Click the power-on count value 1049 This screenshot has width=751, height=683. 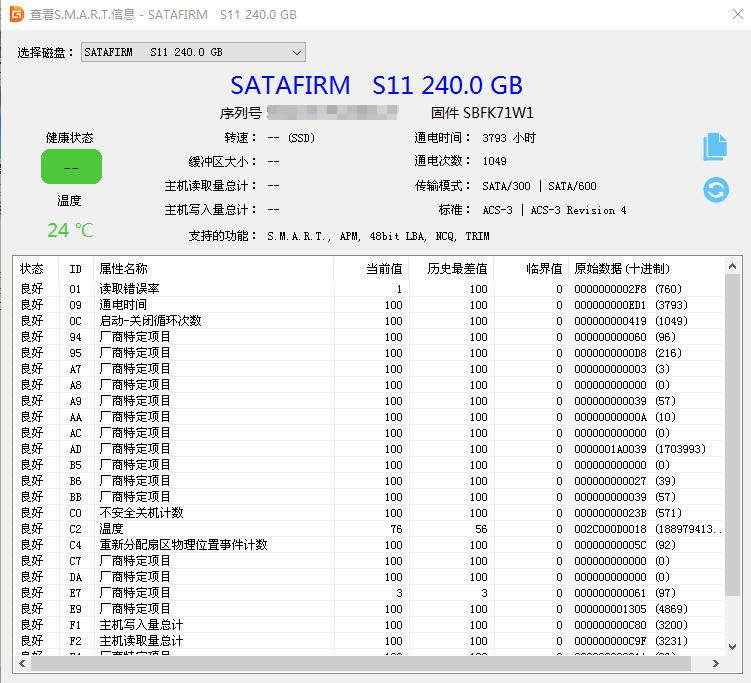point(494,161)
